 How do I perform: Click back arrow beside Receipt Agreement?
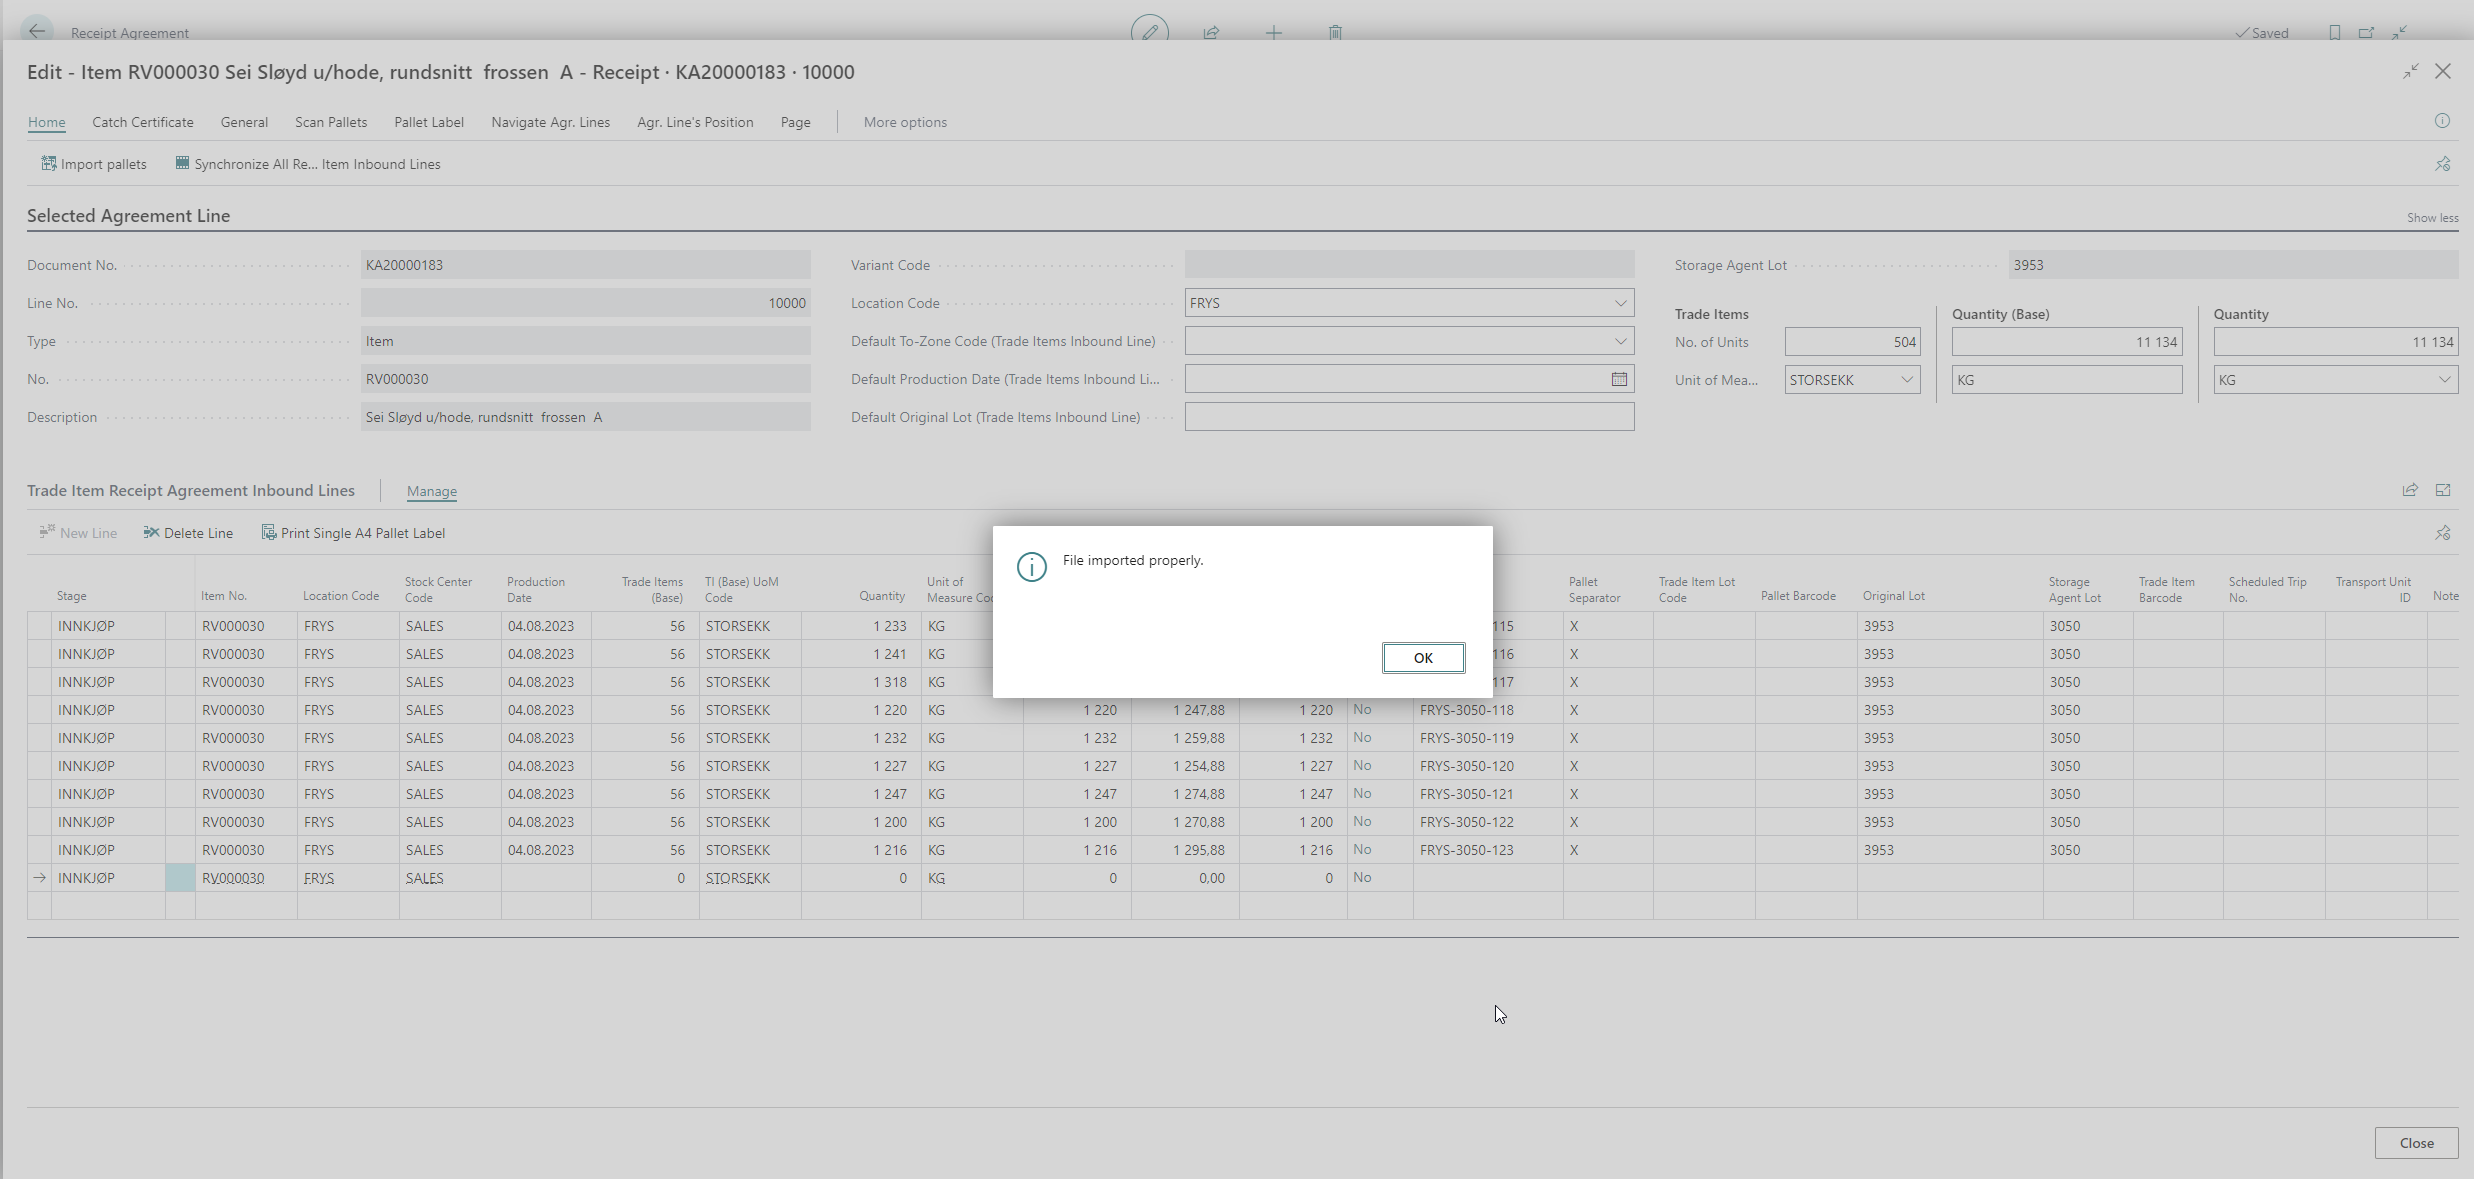pos(37,32)
